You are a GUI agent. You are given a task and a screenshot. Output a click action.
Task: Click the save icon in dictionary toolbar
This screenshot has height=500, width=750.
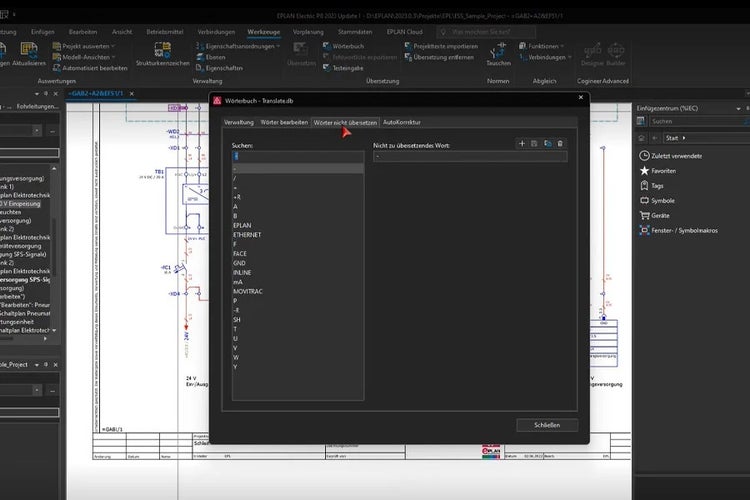[x=534, y=144]
